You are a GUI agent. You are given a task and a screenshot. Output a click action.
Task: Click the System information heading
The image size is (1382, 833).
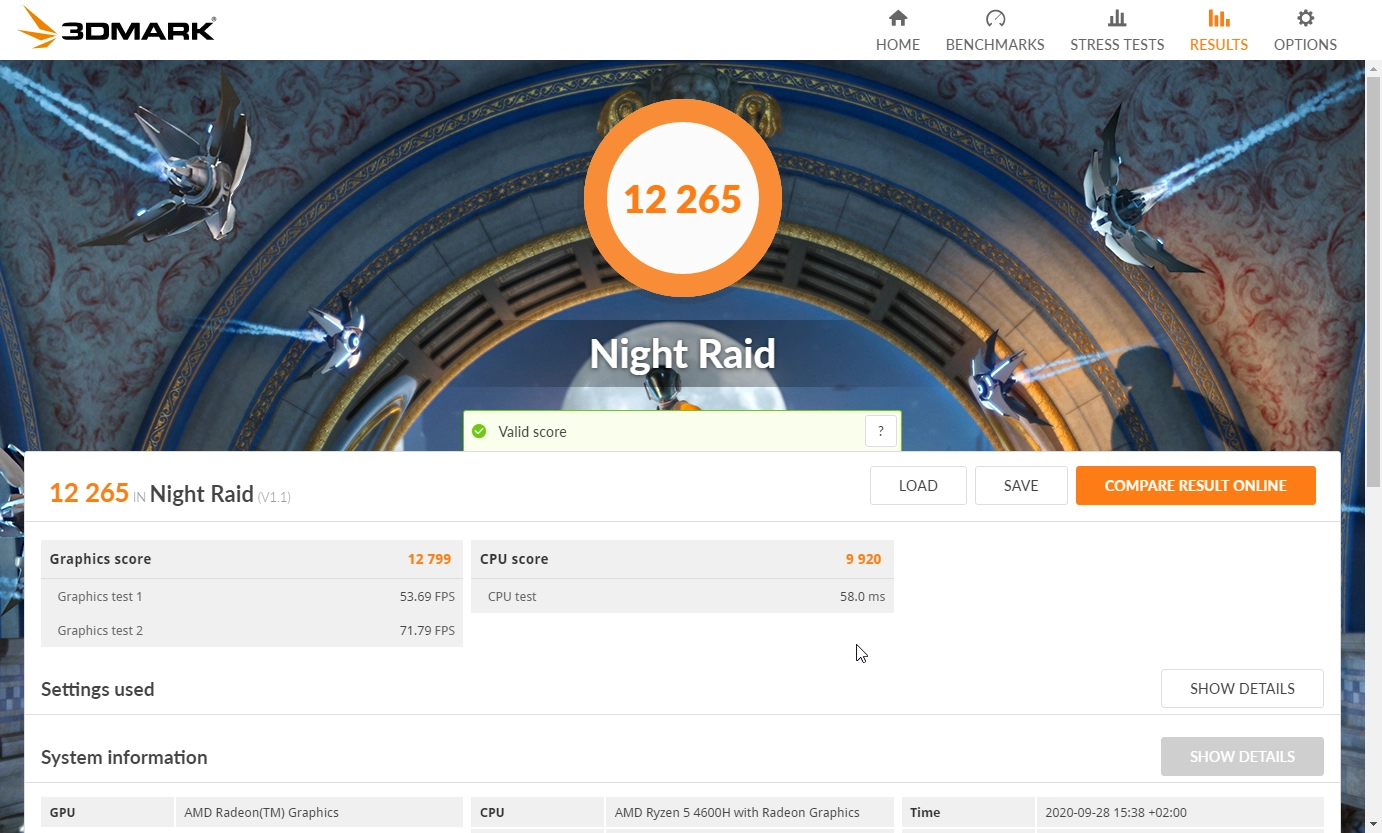(x=124, y=757)
